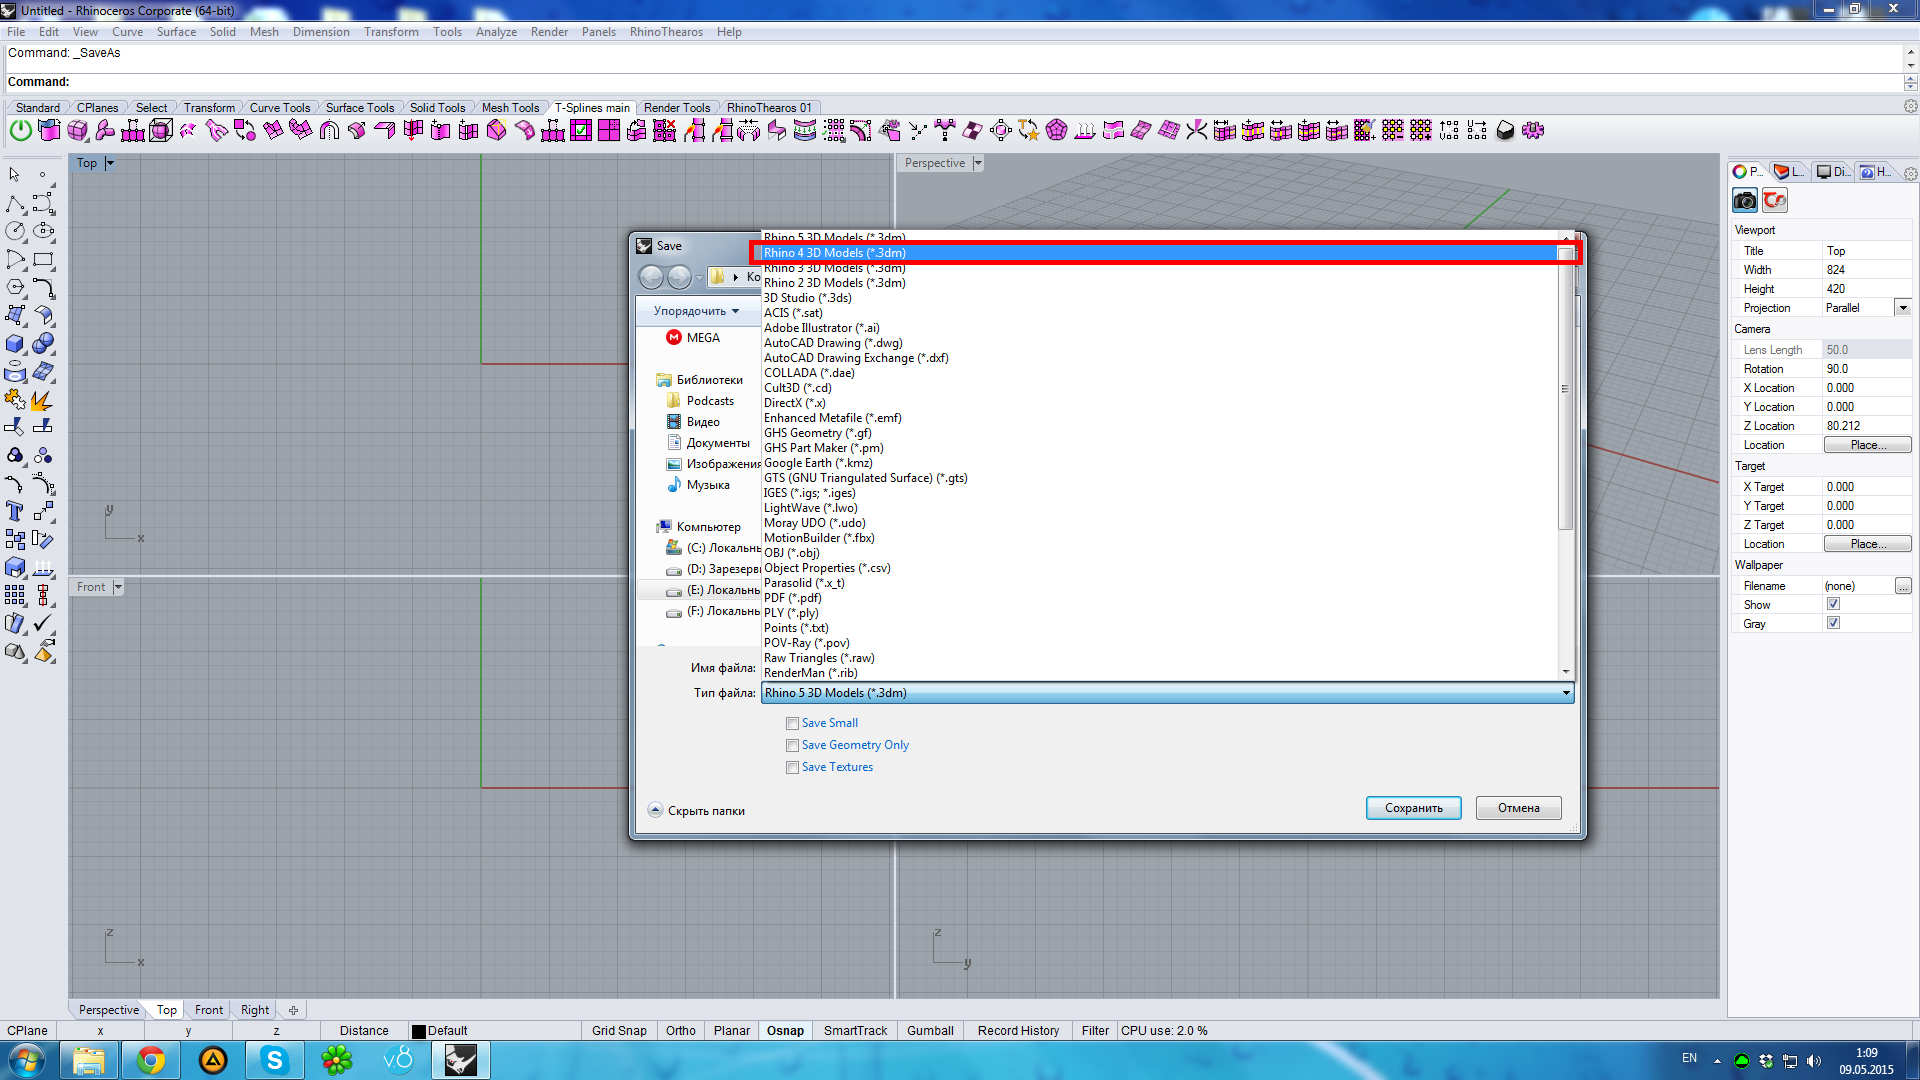Click the Command input field
This screenshot has width=1920, height=1080.
click(955, 82)
